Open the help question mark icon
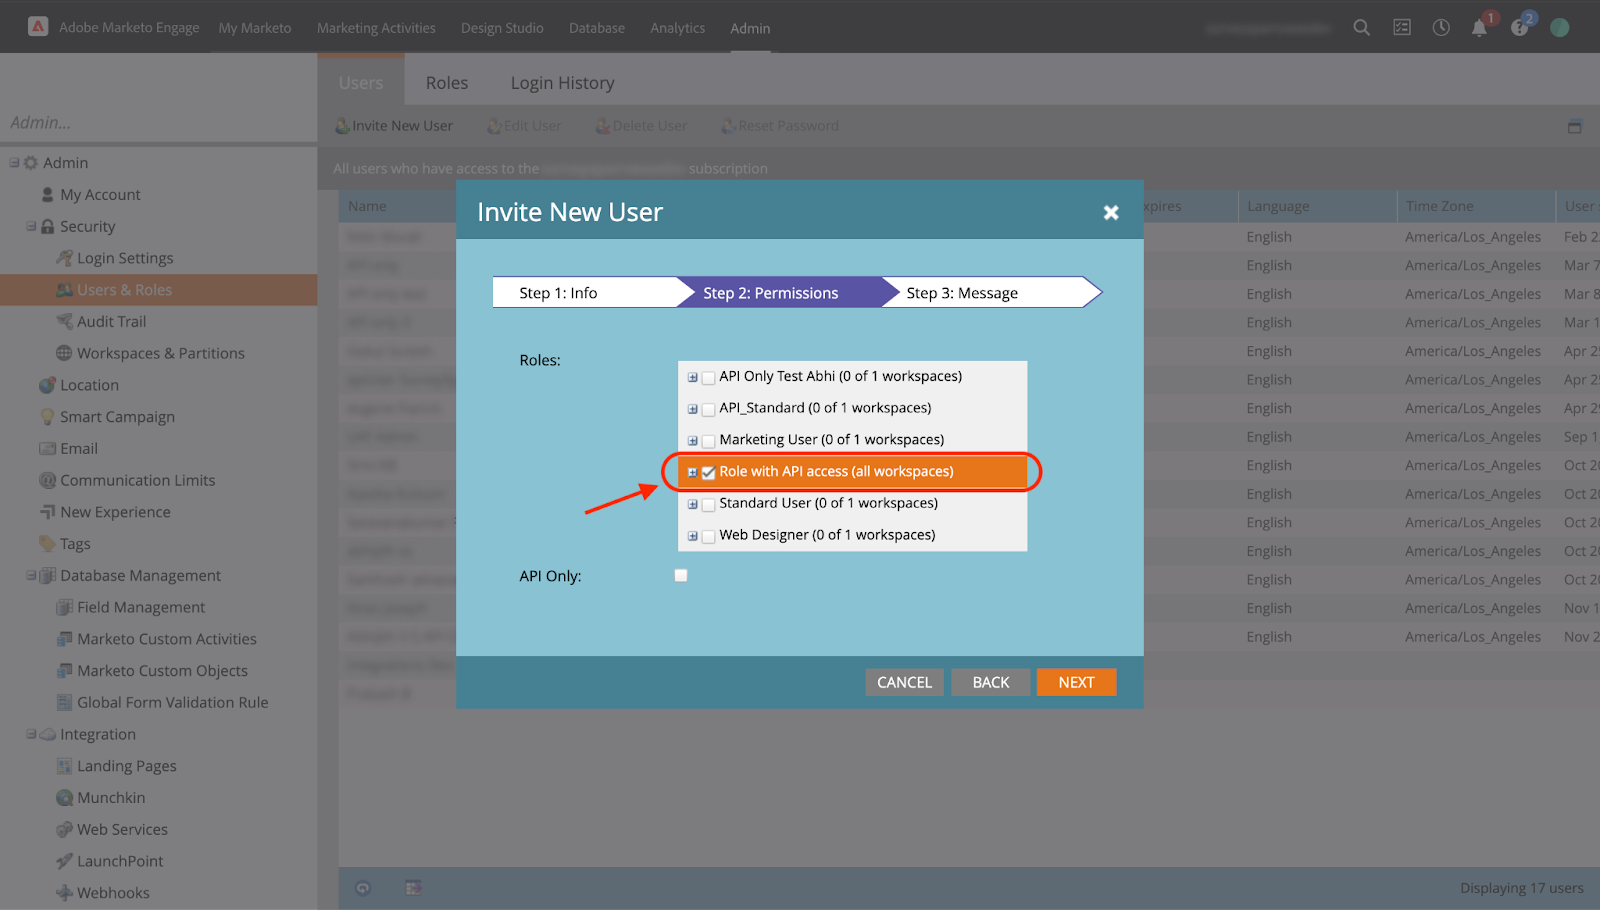The width and height of the screenshot is (1600, 910). [1520, 28]
